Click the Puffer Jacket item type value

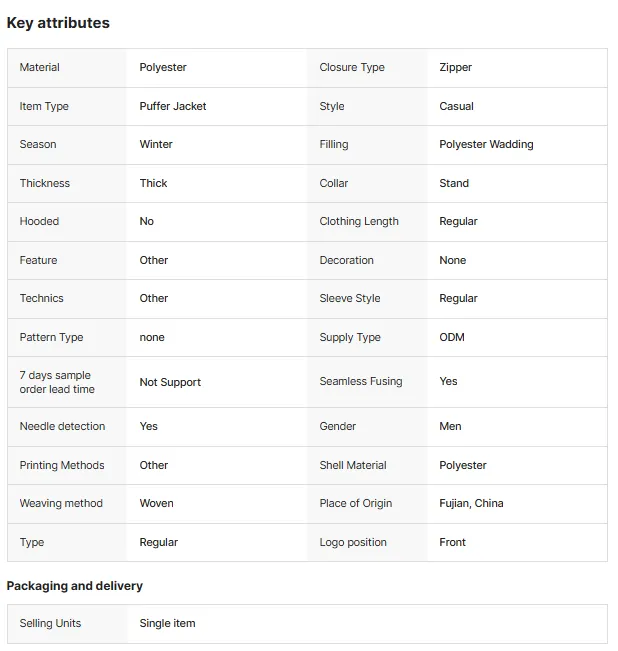click(173, 106)
